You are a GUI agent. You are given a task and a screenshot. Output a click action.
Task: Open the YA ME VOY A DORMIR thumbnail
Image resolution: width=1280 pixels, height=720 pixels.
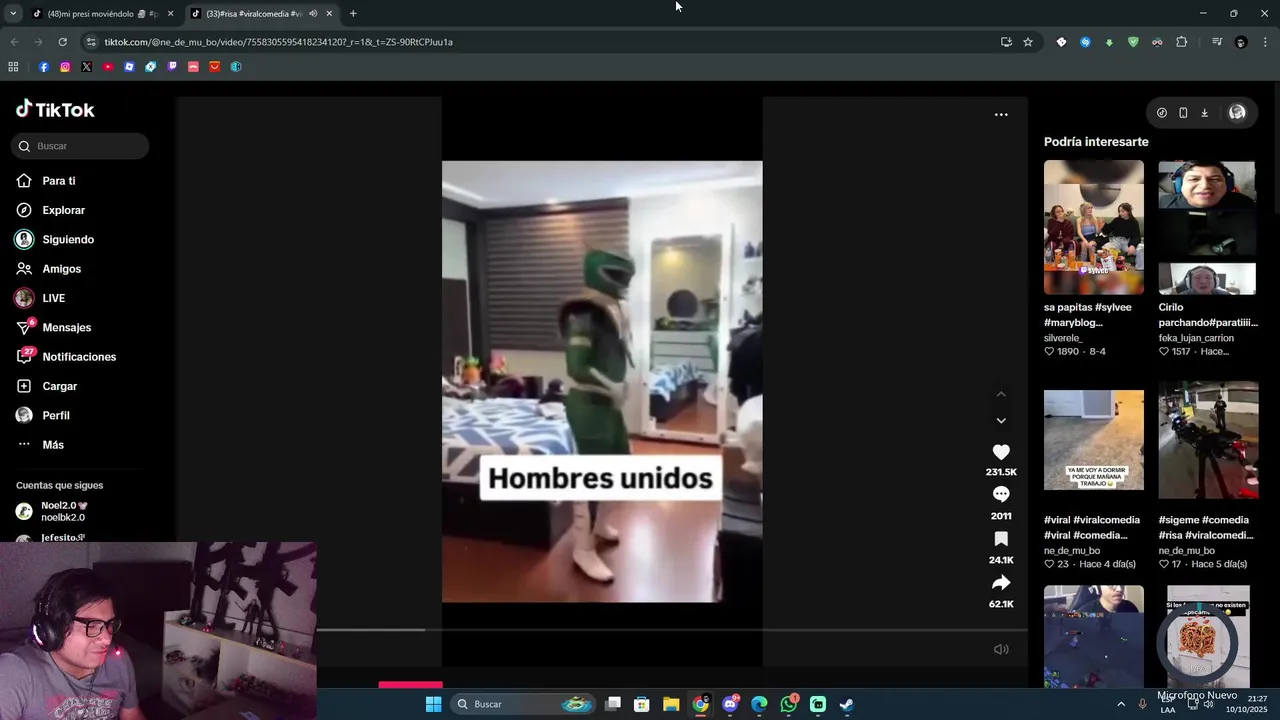(1094, 440)
